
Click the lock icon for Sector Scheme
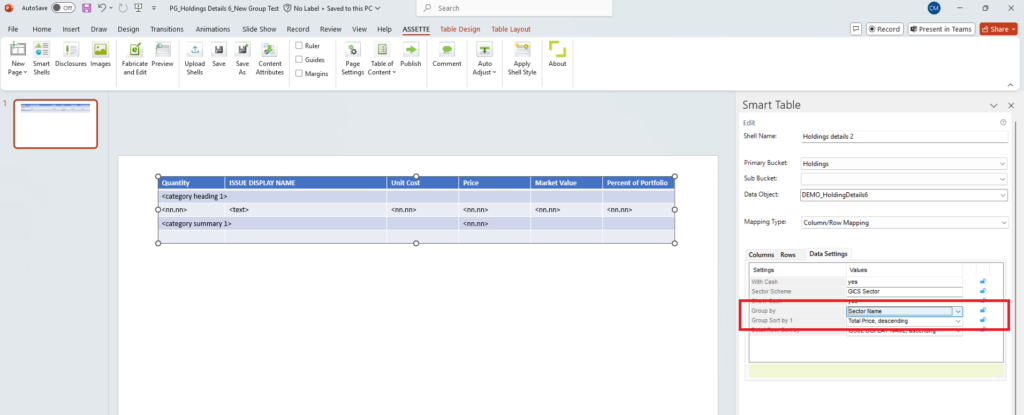(x=983, y=291)
